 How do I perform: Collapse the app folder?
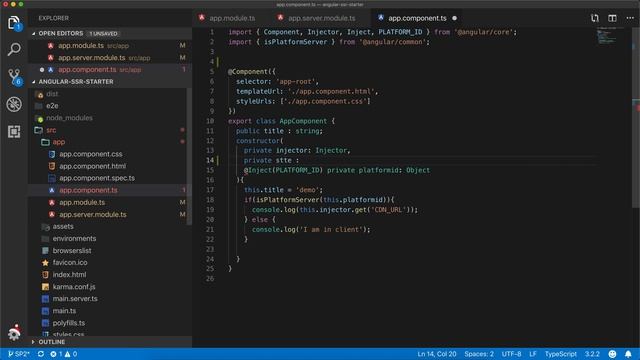pos(58,142)
